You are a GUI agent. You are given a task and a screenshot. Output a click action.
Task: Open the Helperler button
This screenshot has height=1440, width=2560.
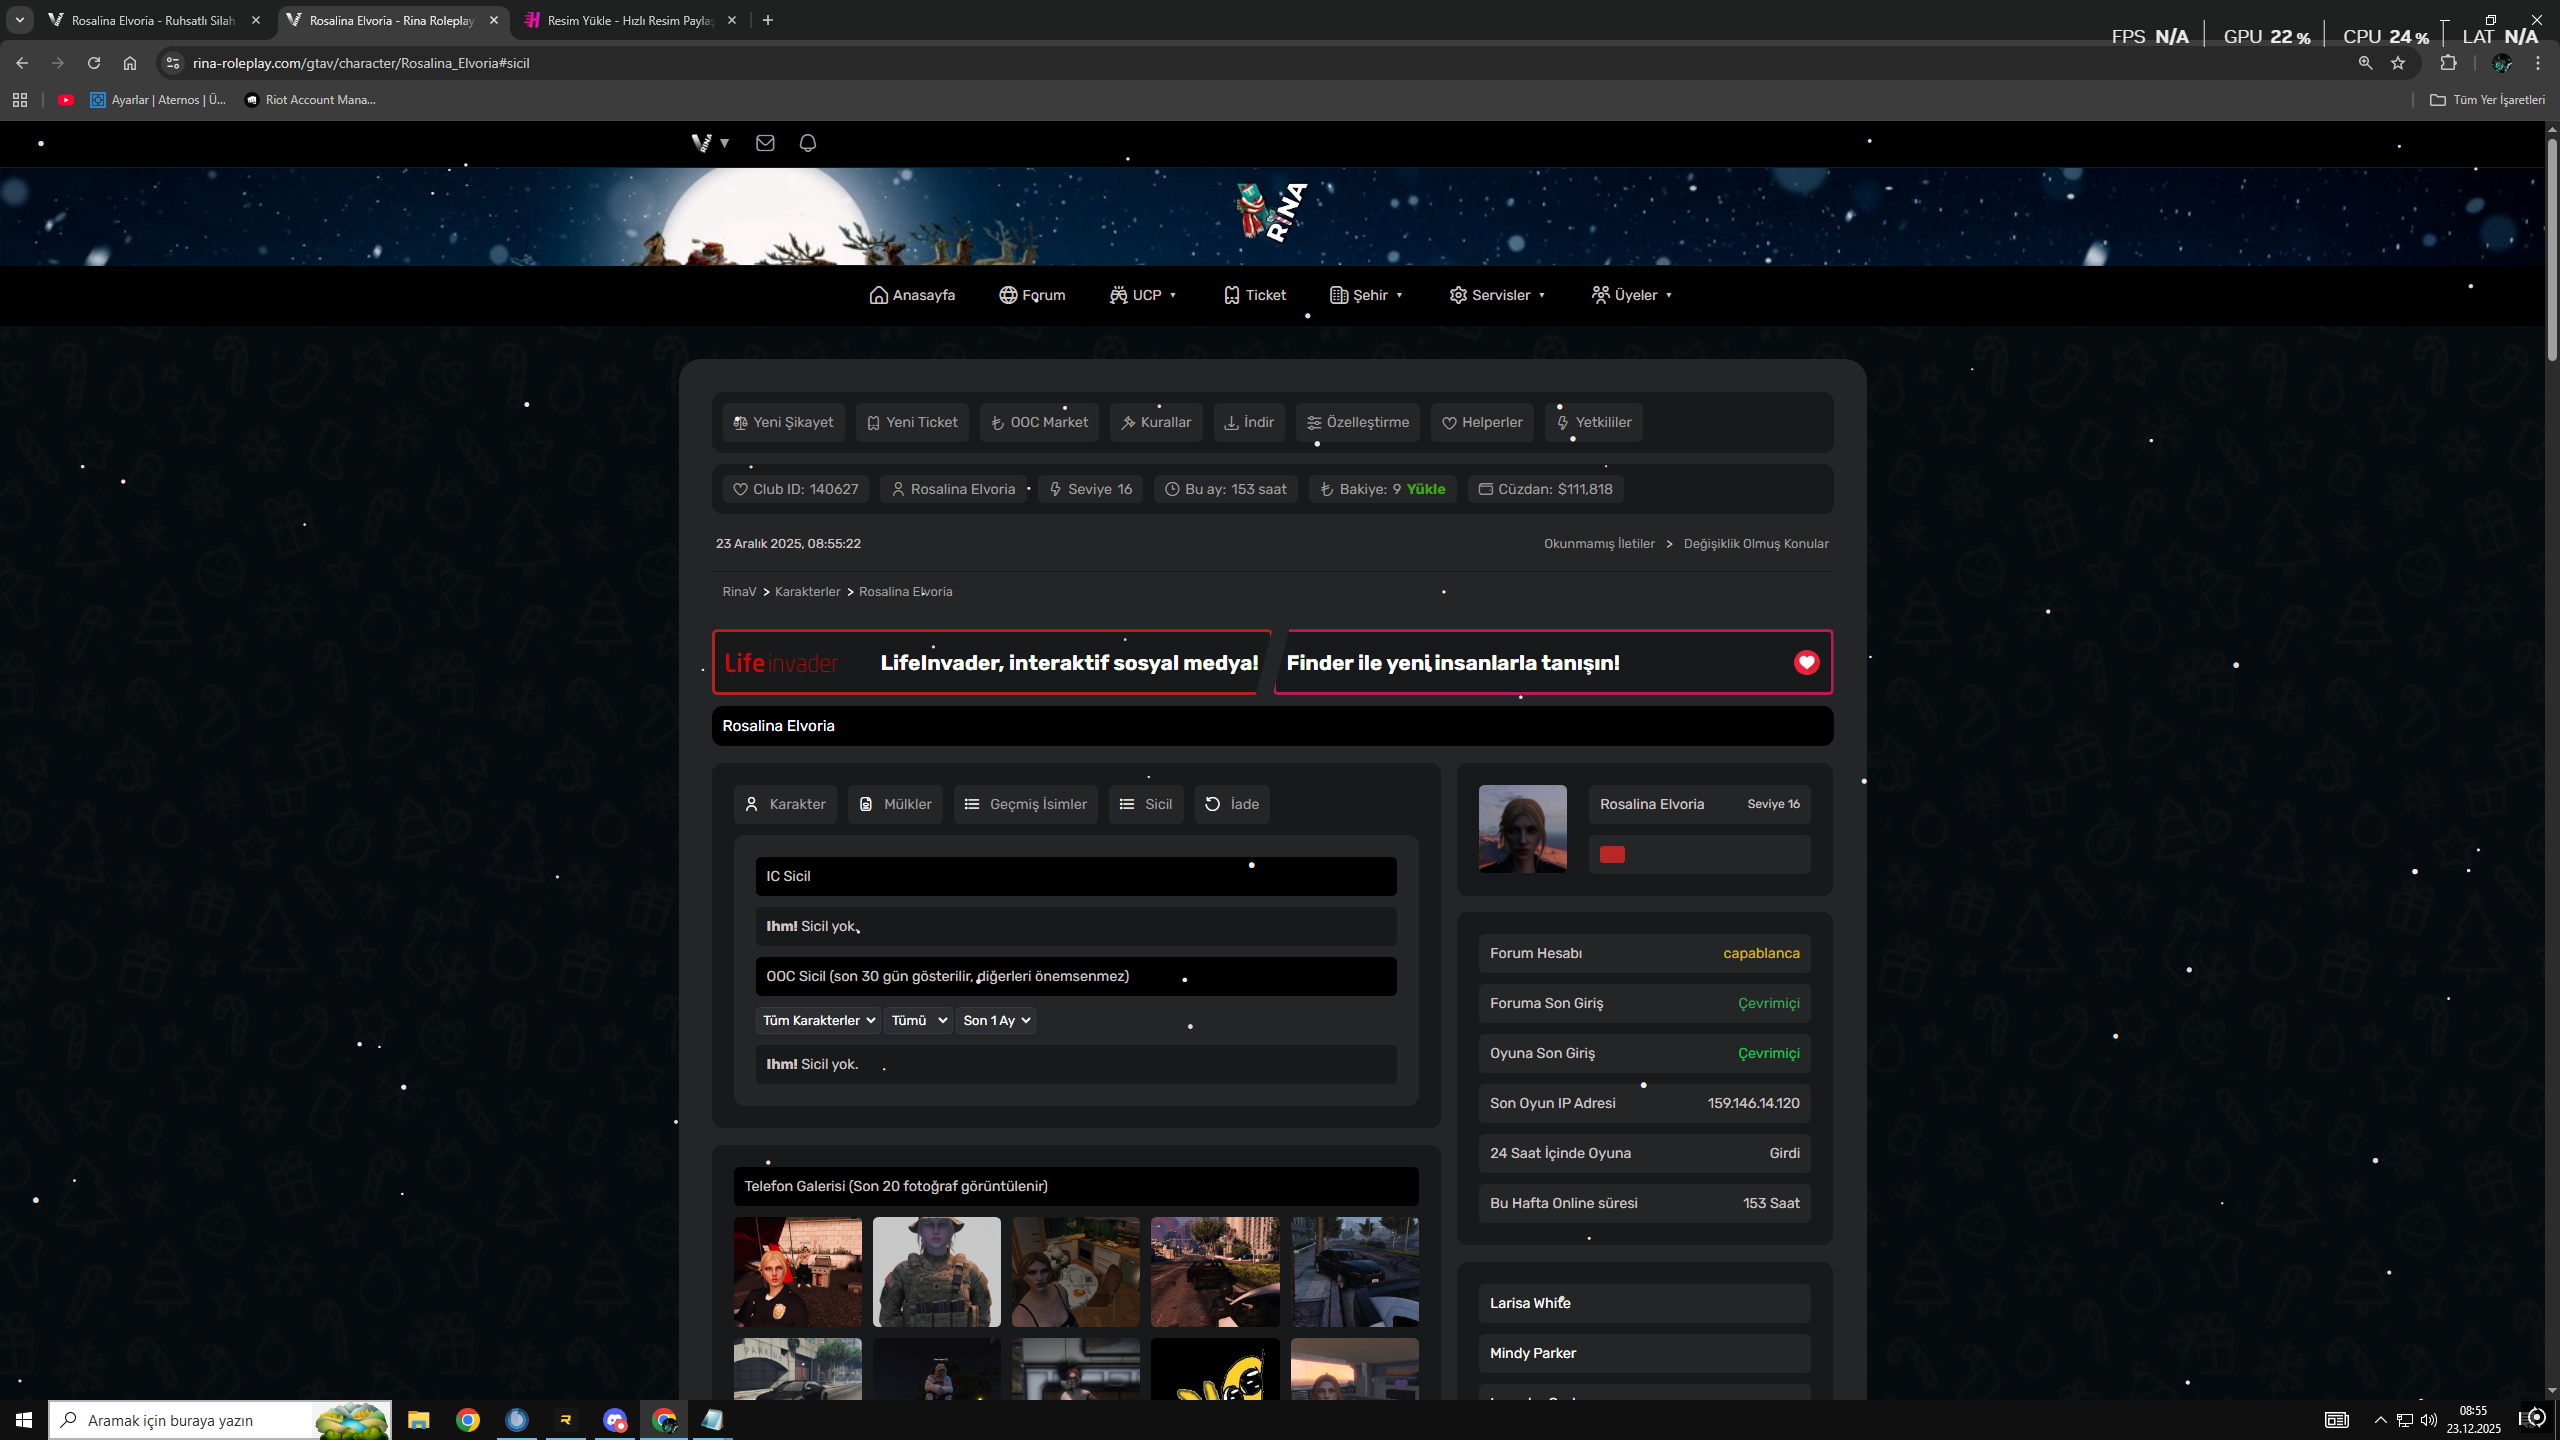pos(1482,422)
